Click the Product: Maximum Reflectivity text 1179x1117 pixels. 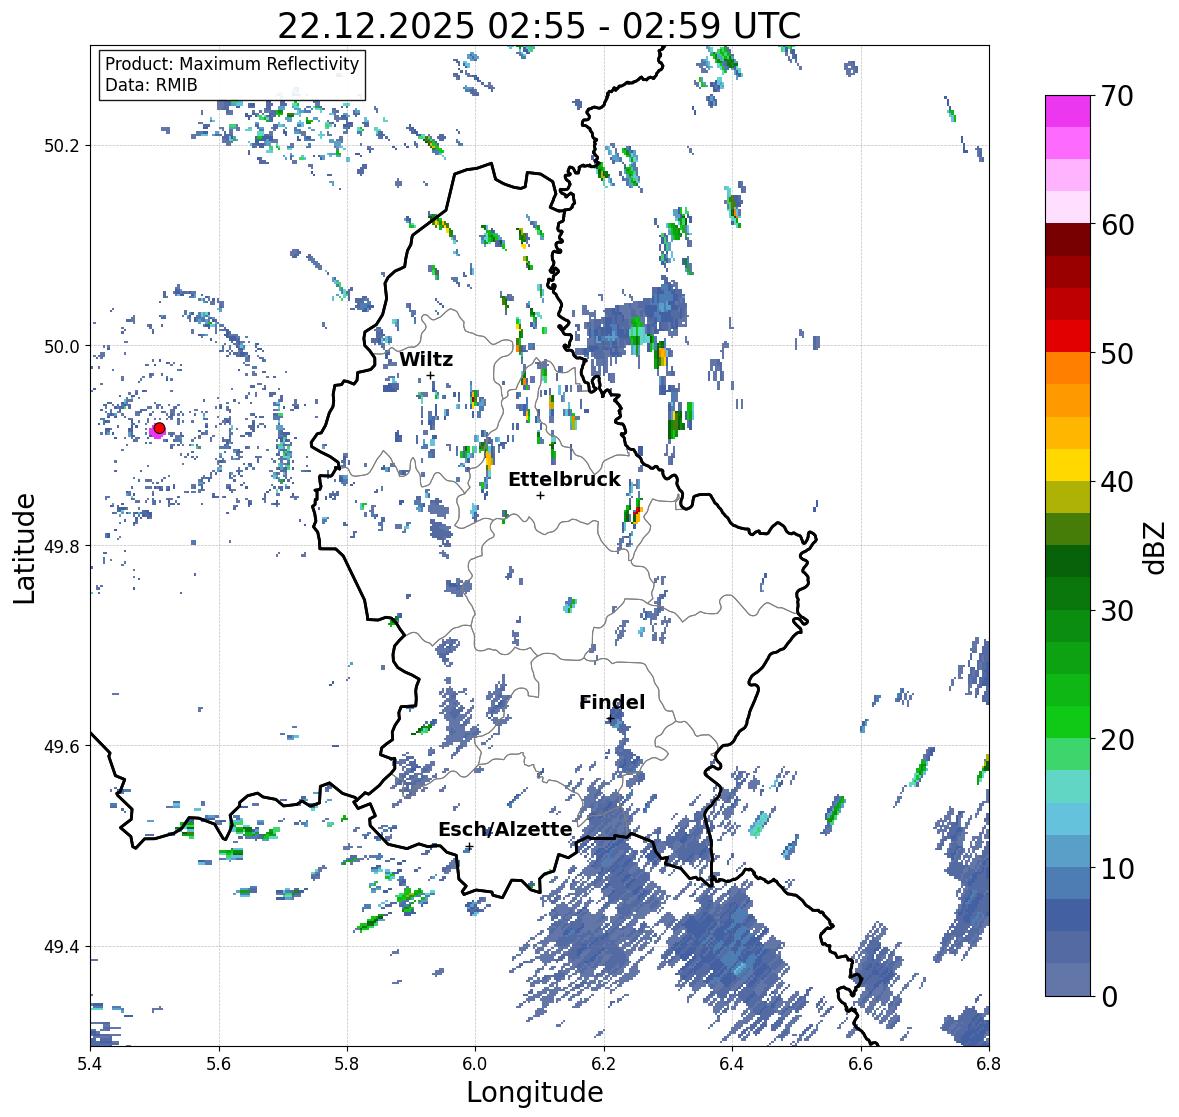click(x=232, y=65)
